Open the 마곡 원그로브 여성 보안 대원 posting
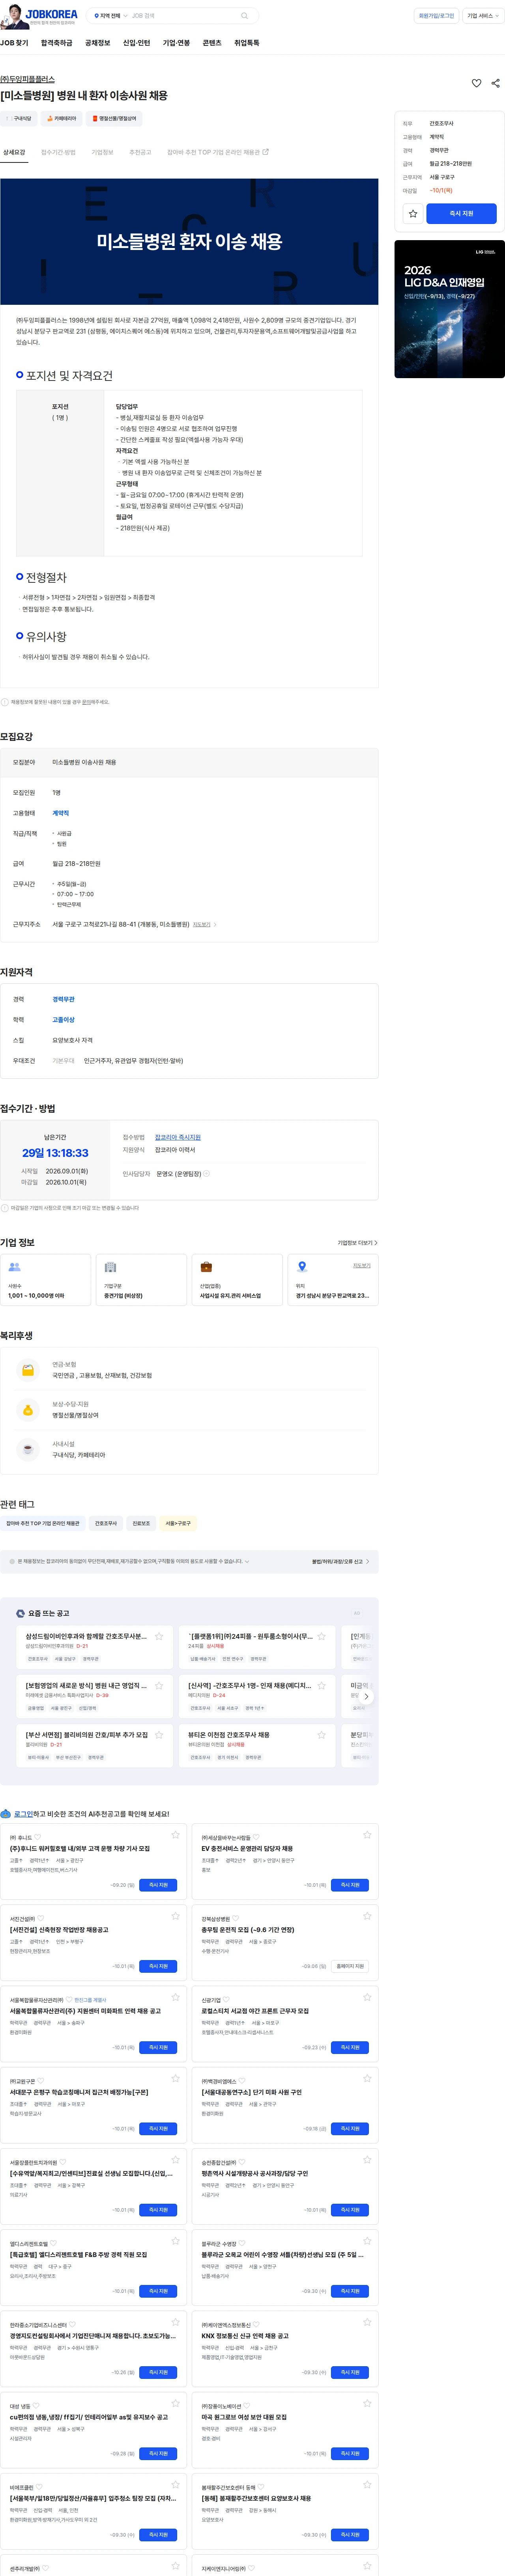Viewport: 505px width, 2576px height. [x=244, y=2417]
